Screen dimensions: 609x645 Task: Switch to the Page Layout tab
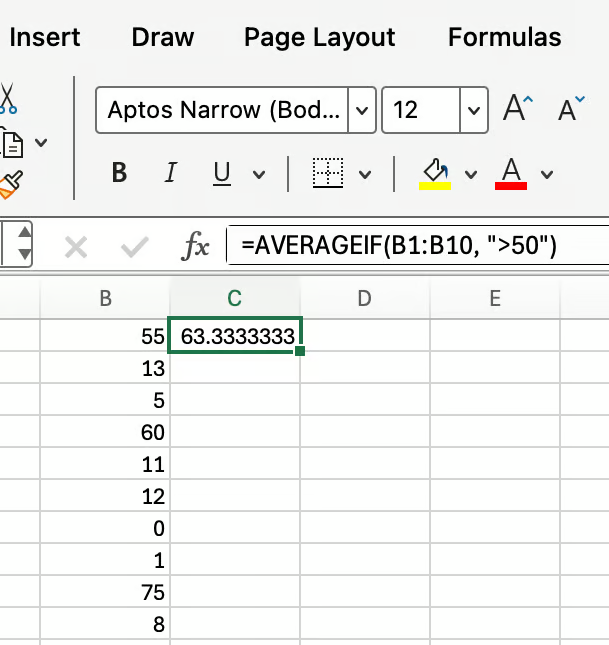coord(319,37)
